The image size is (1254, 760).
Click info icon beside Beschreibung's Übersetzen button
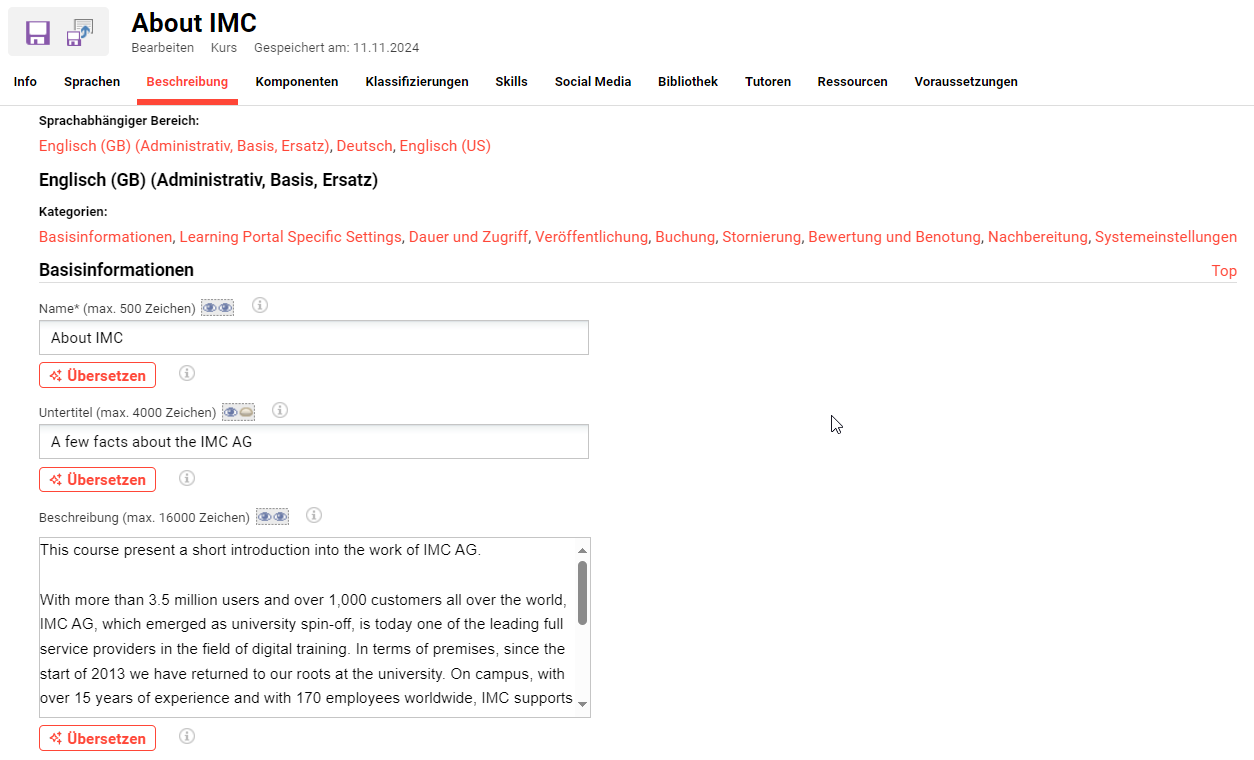click(187, 737)
